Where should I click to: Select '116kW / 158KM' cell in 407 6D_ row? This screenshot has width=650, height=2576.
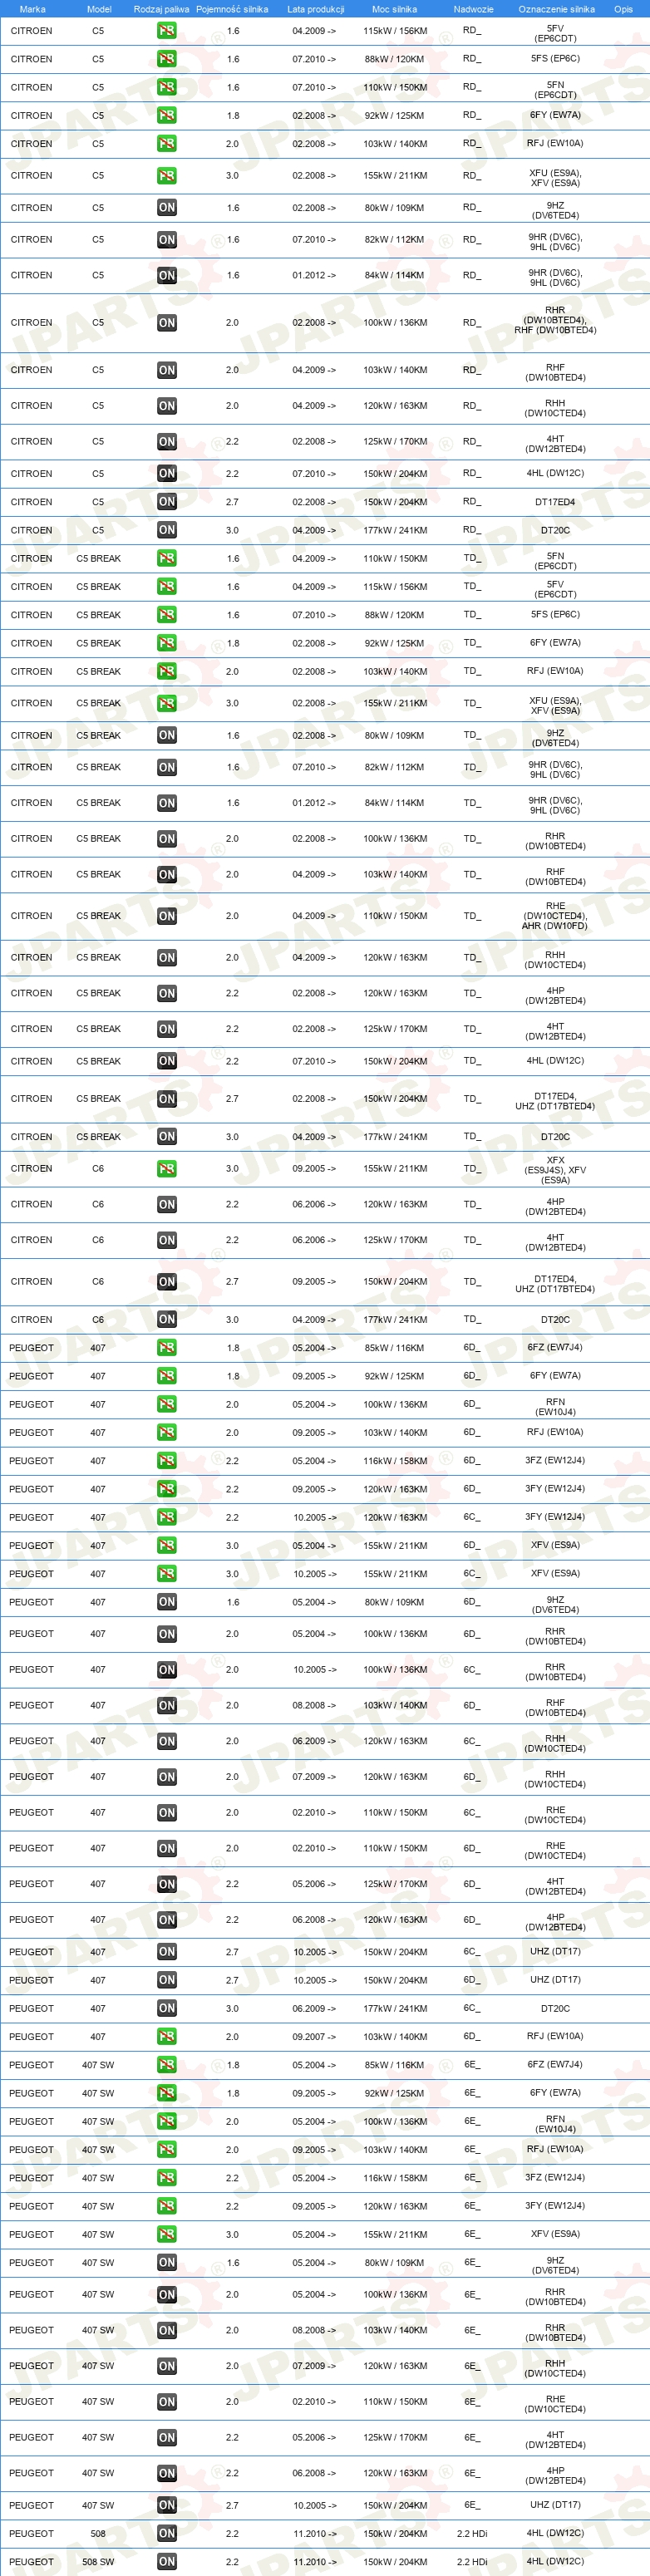coord(395,1461)
